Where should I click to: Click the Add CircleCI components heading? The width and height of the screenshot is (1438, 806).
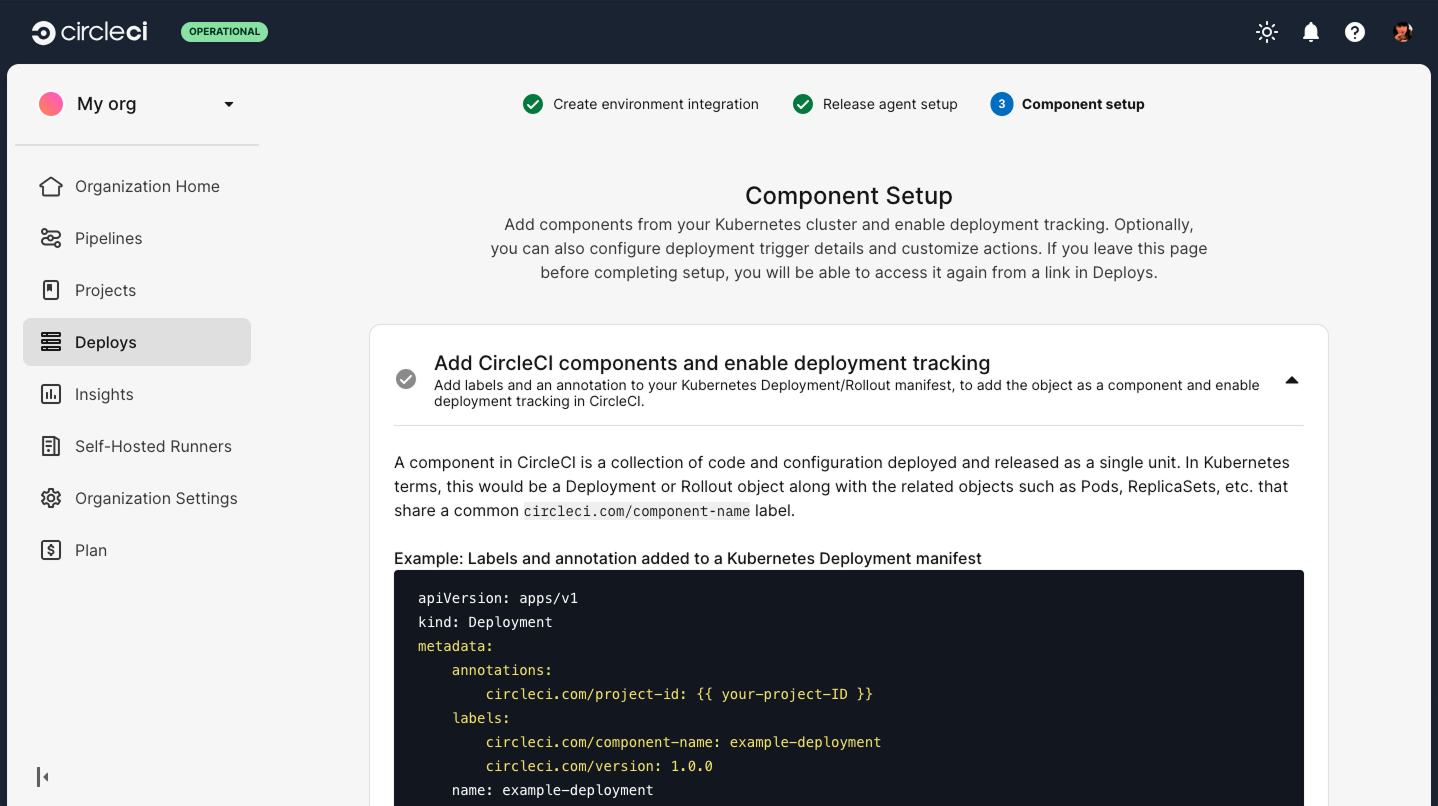pos(712,363)
